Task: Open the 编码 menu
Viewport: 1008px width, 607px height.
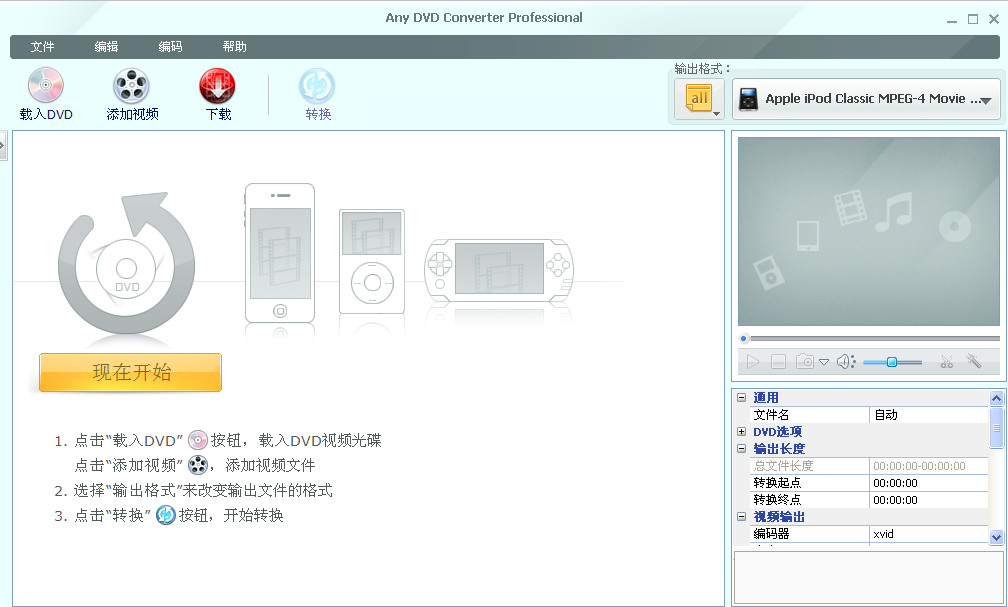Action: click(170, 47)
